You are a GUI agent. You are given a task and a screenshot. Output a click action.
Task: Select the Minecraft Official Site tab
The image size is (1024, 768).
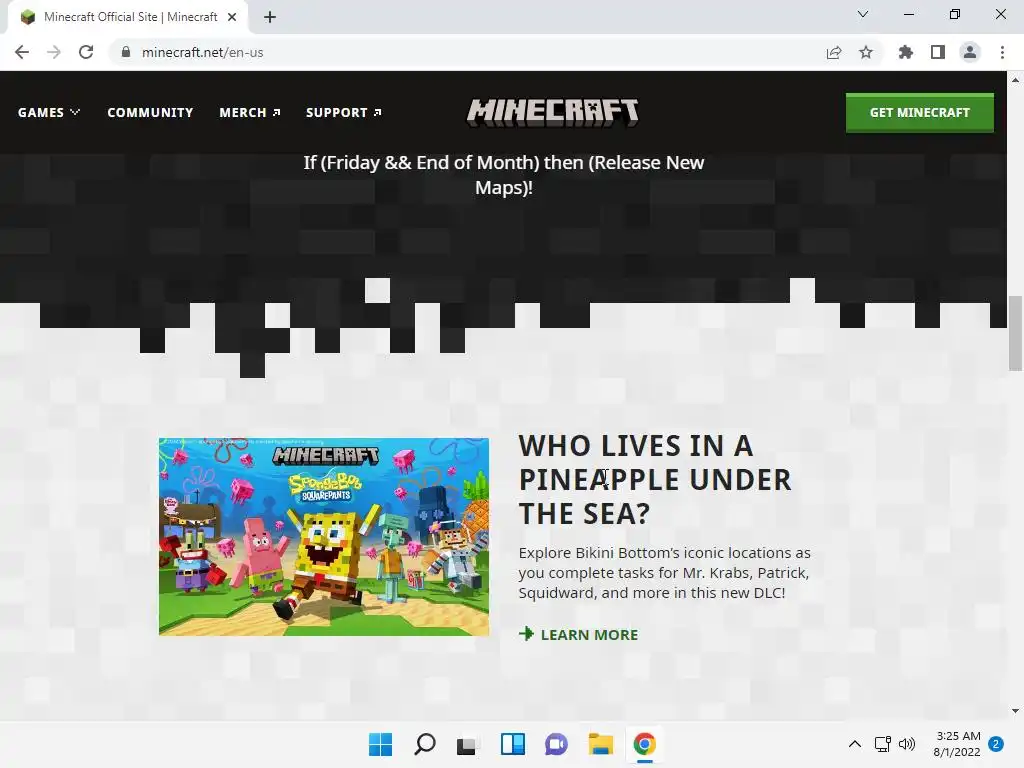click(x=128, y=17)
